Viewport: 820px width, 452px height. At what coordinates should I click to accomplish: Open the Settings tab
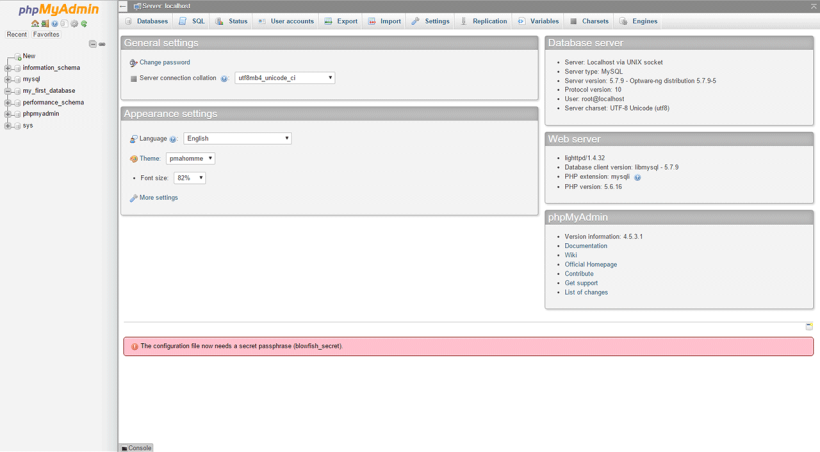(430, 21)
